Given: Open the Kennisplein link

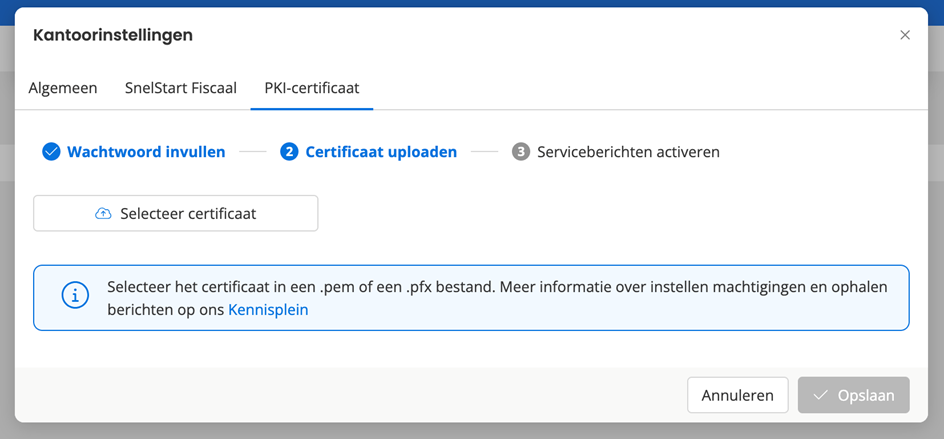Looking at the screenshot, I should coord(268,310).
